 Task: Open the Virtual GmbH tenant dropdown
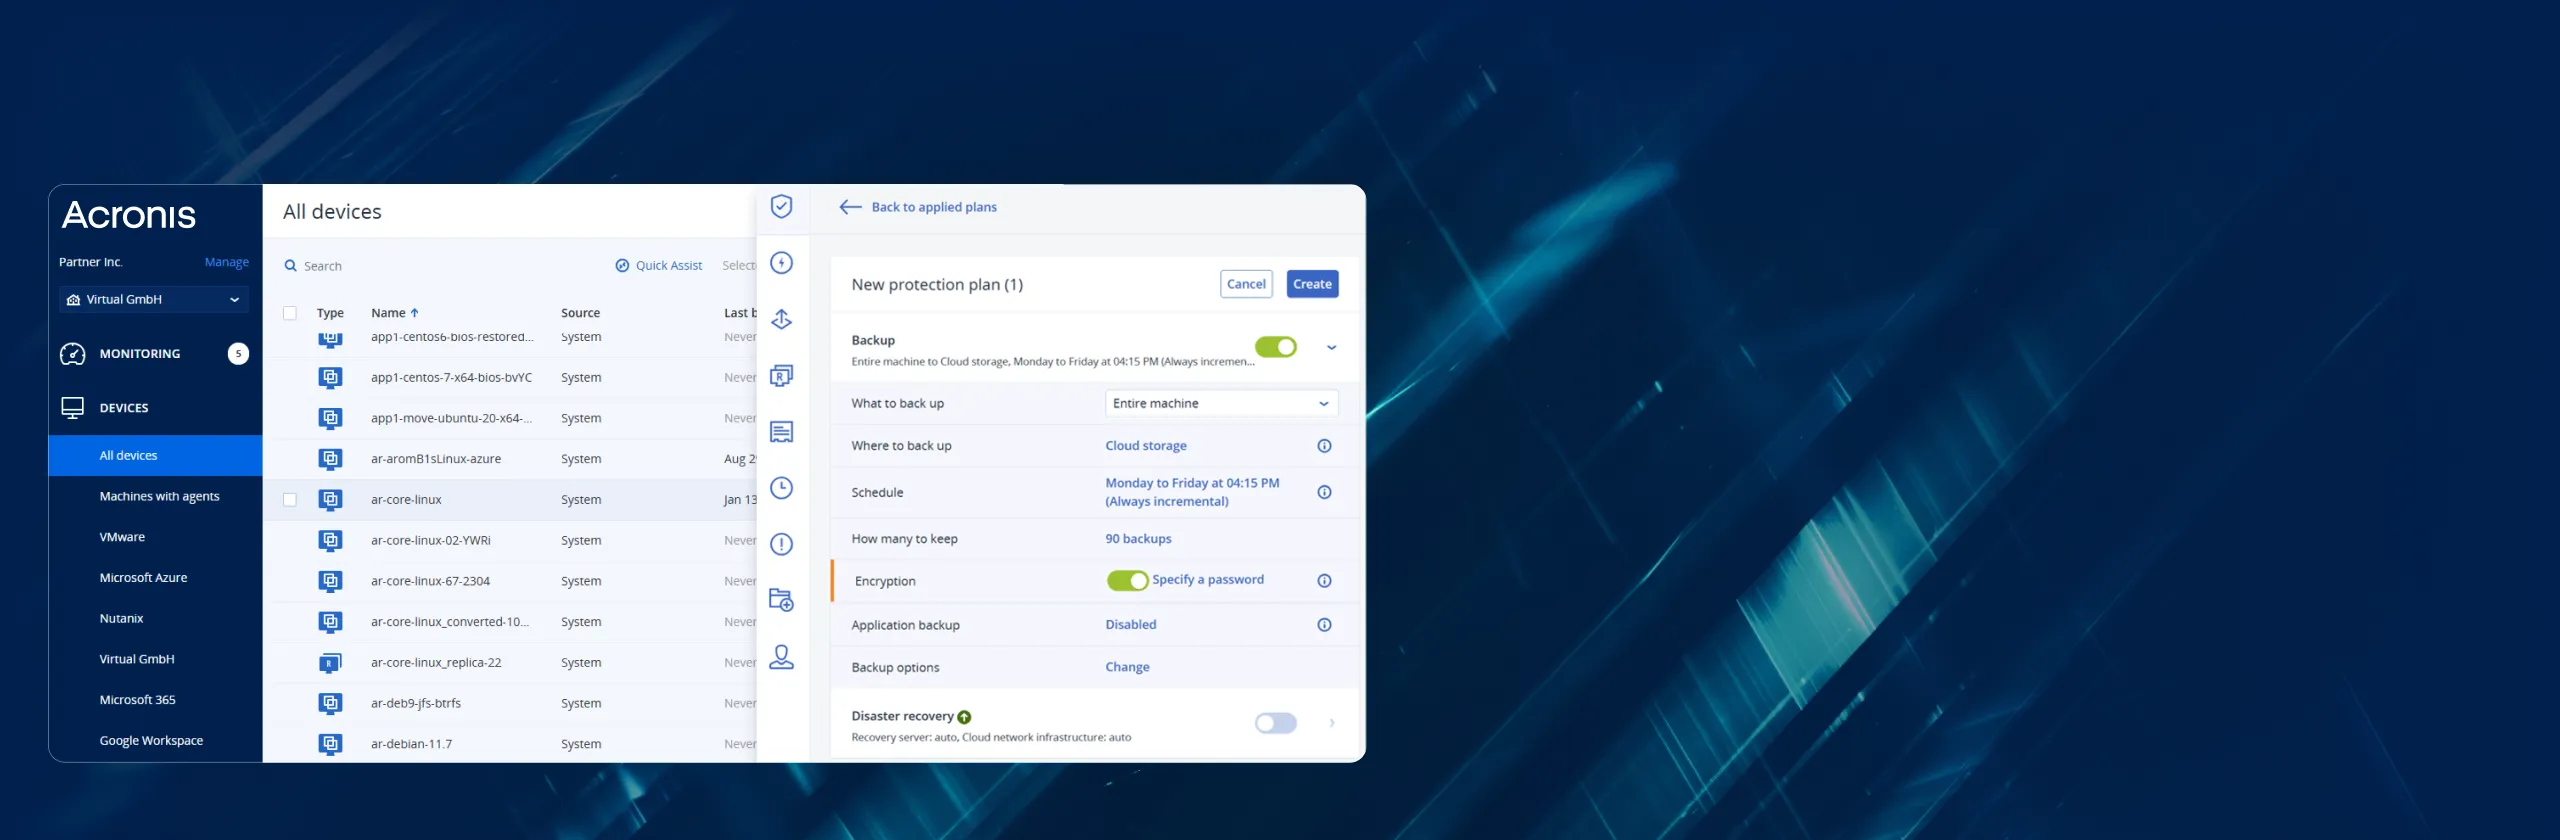click(x=154, y=300)
